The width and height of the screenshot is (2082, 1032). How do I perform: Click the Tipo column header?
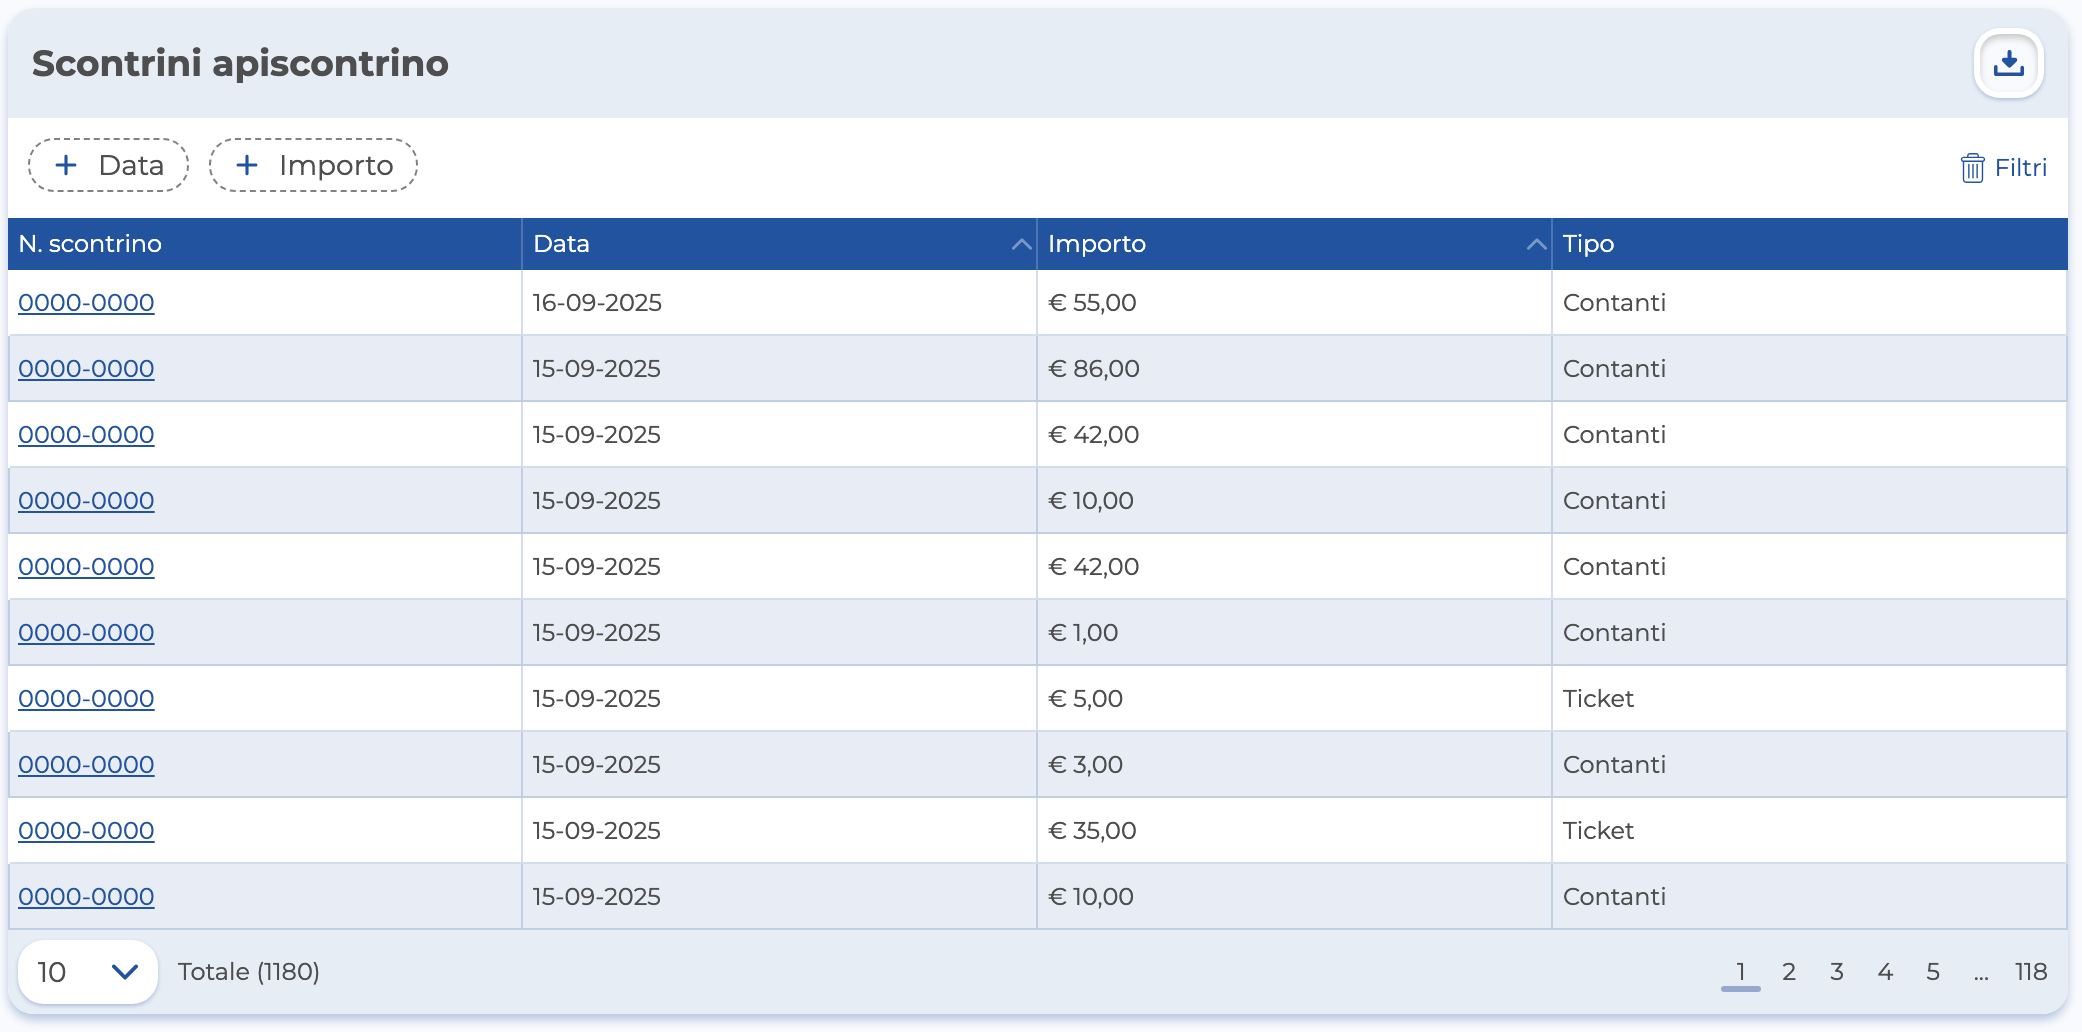(1588, 244)
